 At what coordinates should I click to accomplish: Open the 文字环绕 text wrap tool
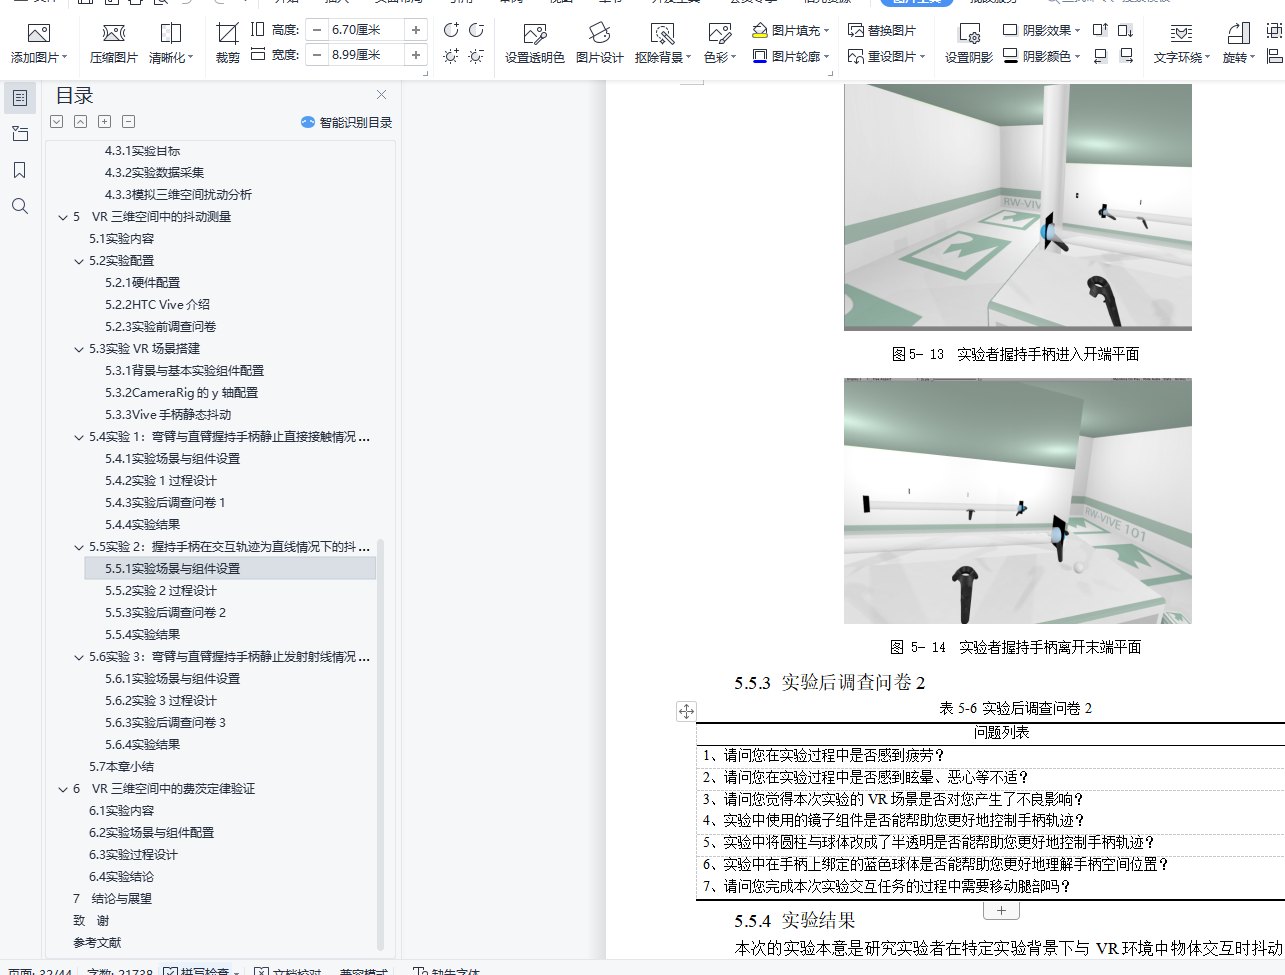pyautogui.click(x=1181, y=44)
